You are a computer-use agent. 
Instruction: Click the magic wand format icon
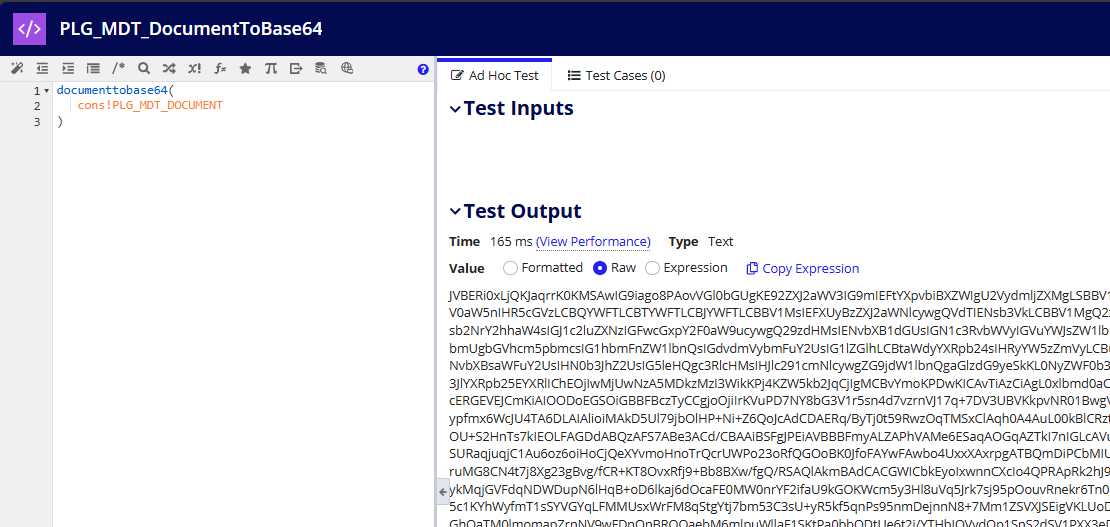[16, 69]
